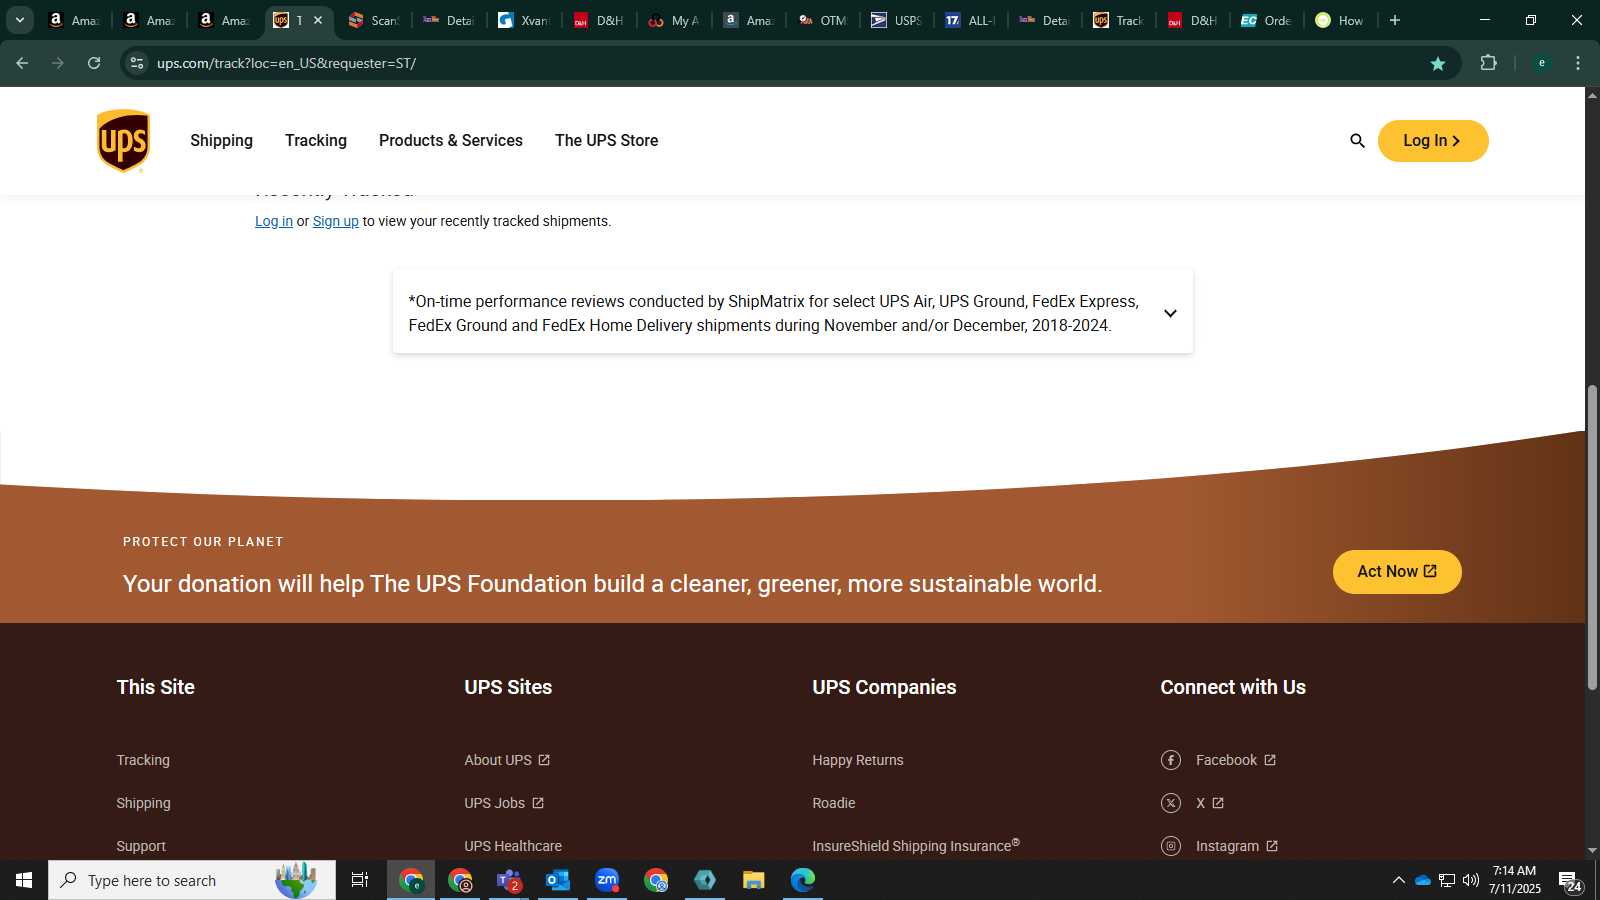Open the tab search dropdown arrow
The image size is (1600, 900).
[x=19, y=20]
